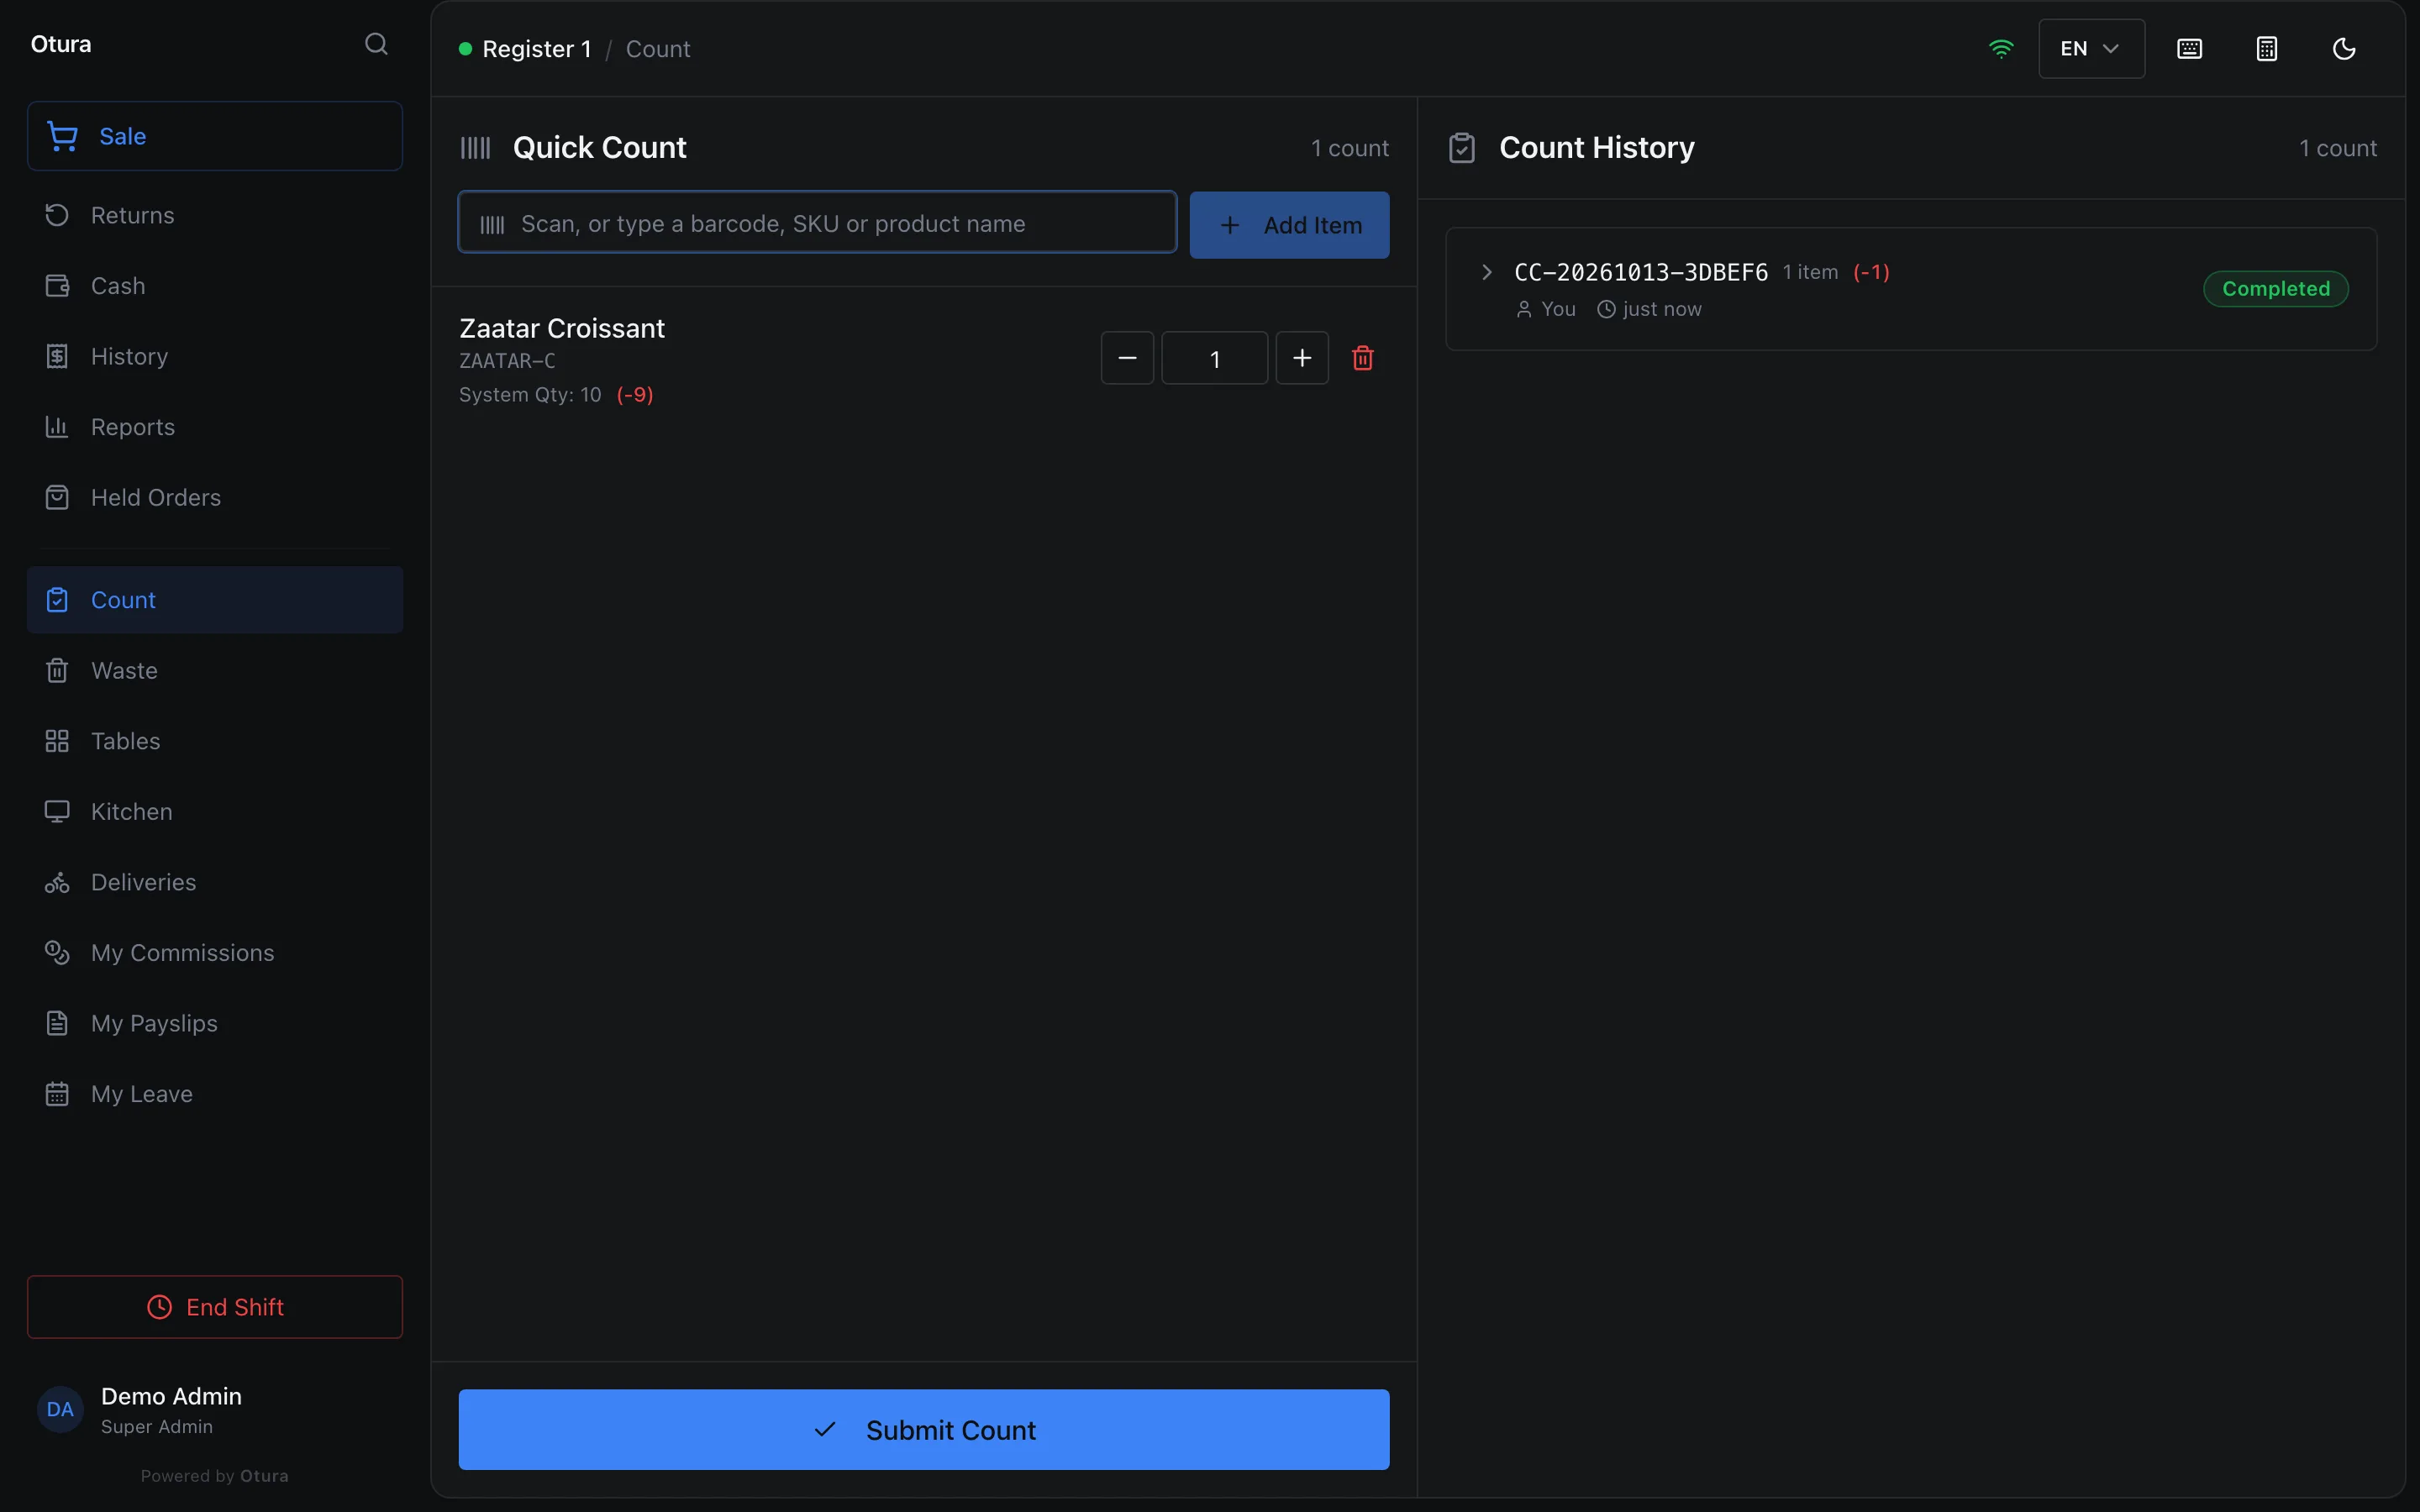The height and width of the screenshot is (1512, 2420).
Task: Open the sidebar search icon
Action: pos(376,44)
